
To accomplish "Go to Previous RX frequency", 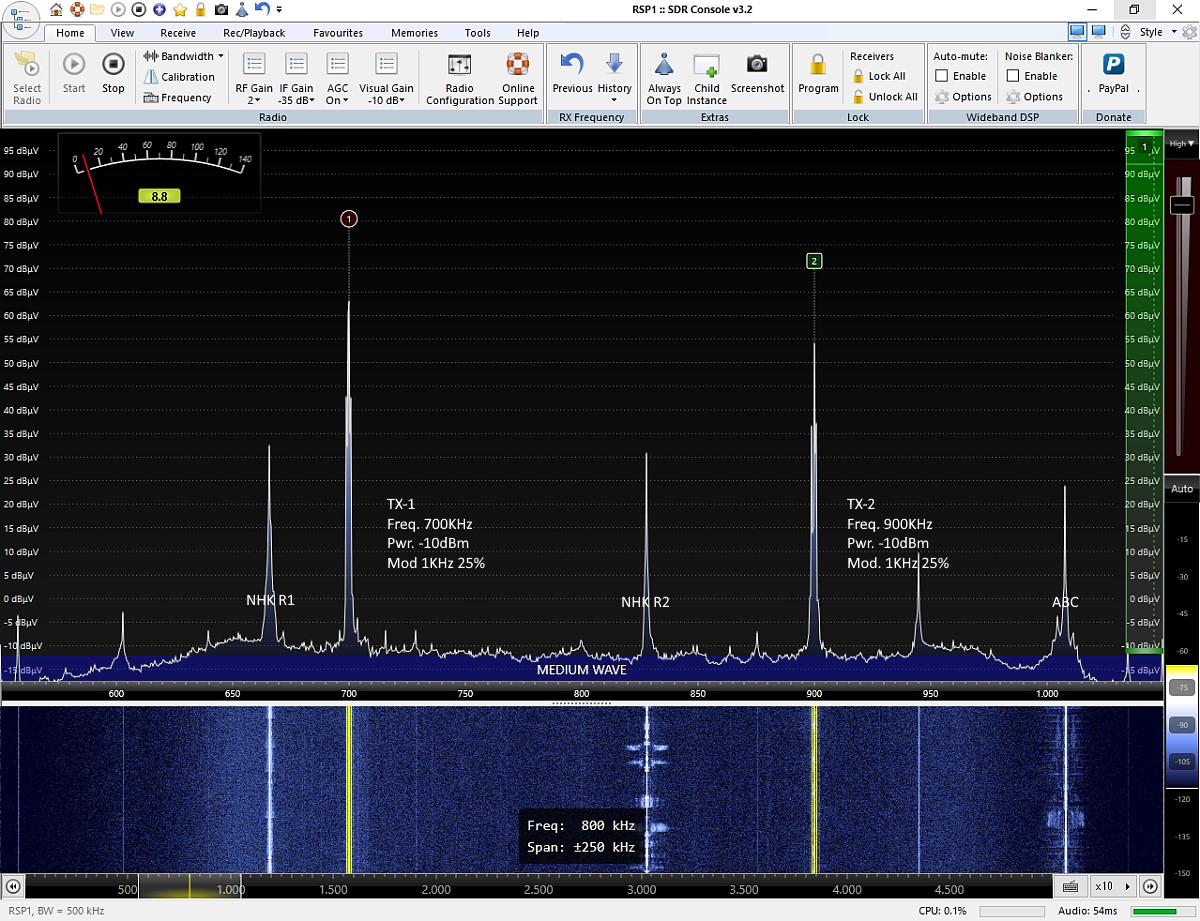I will pos(572,74).
